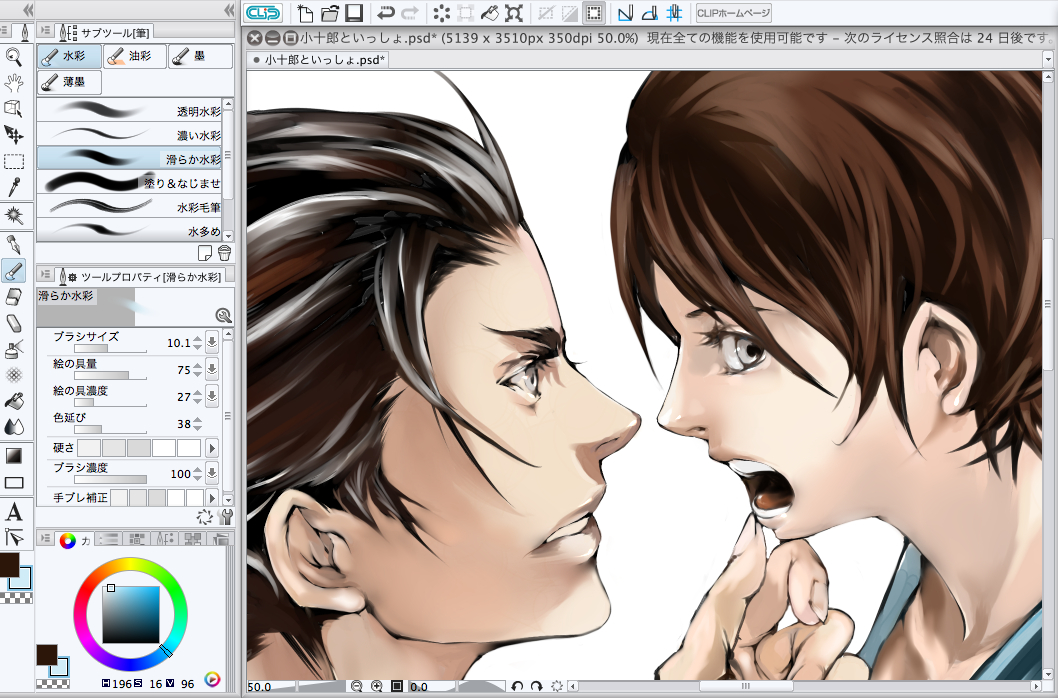Choose the 塗り&なじませ brush
This screenshot has width=1058, height=698.
(129, 182)
